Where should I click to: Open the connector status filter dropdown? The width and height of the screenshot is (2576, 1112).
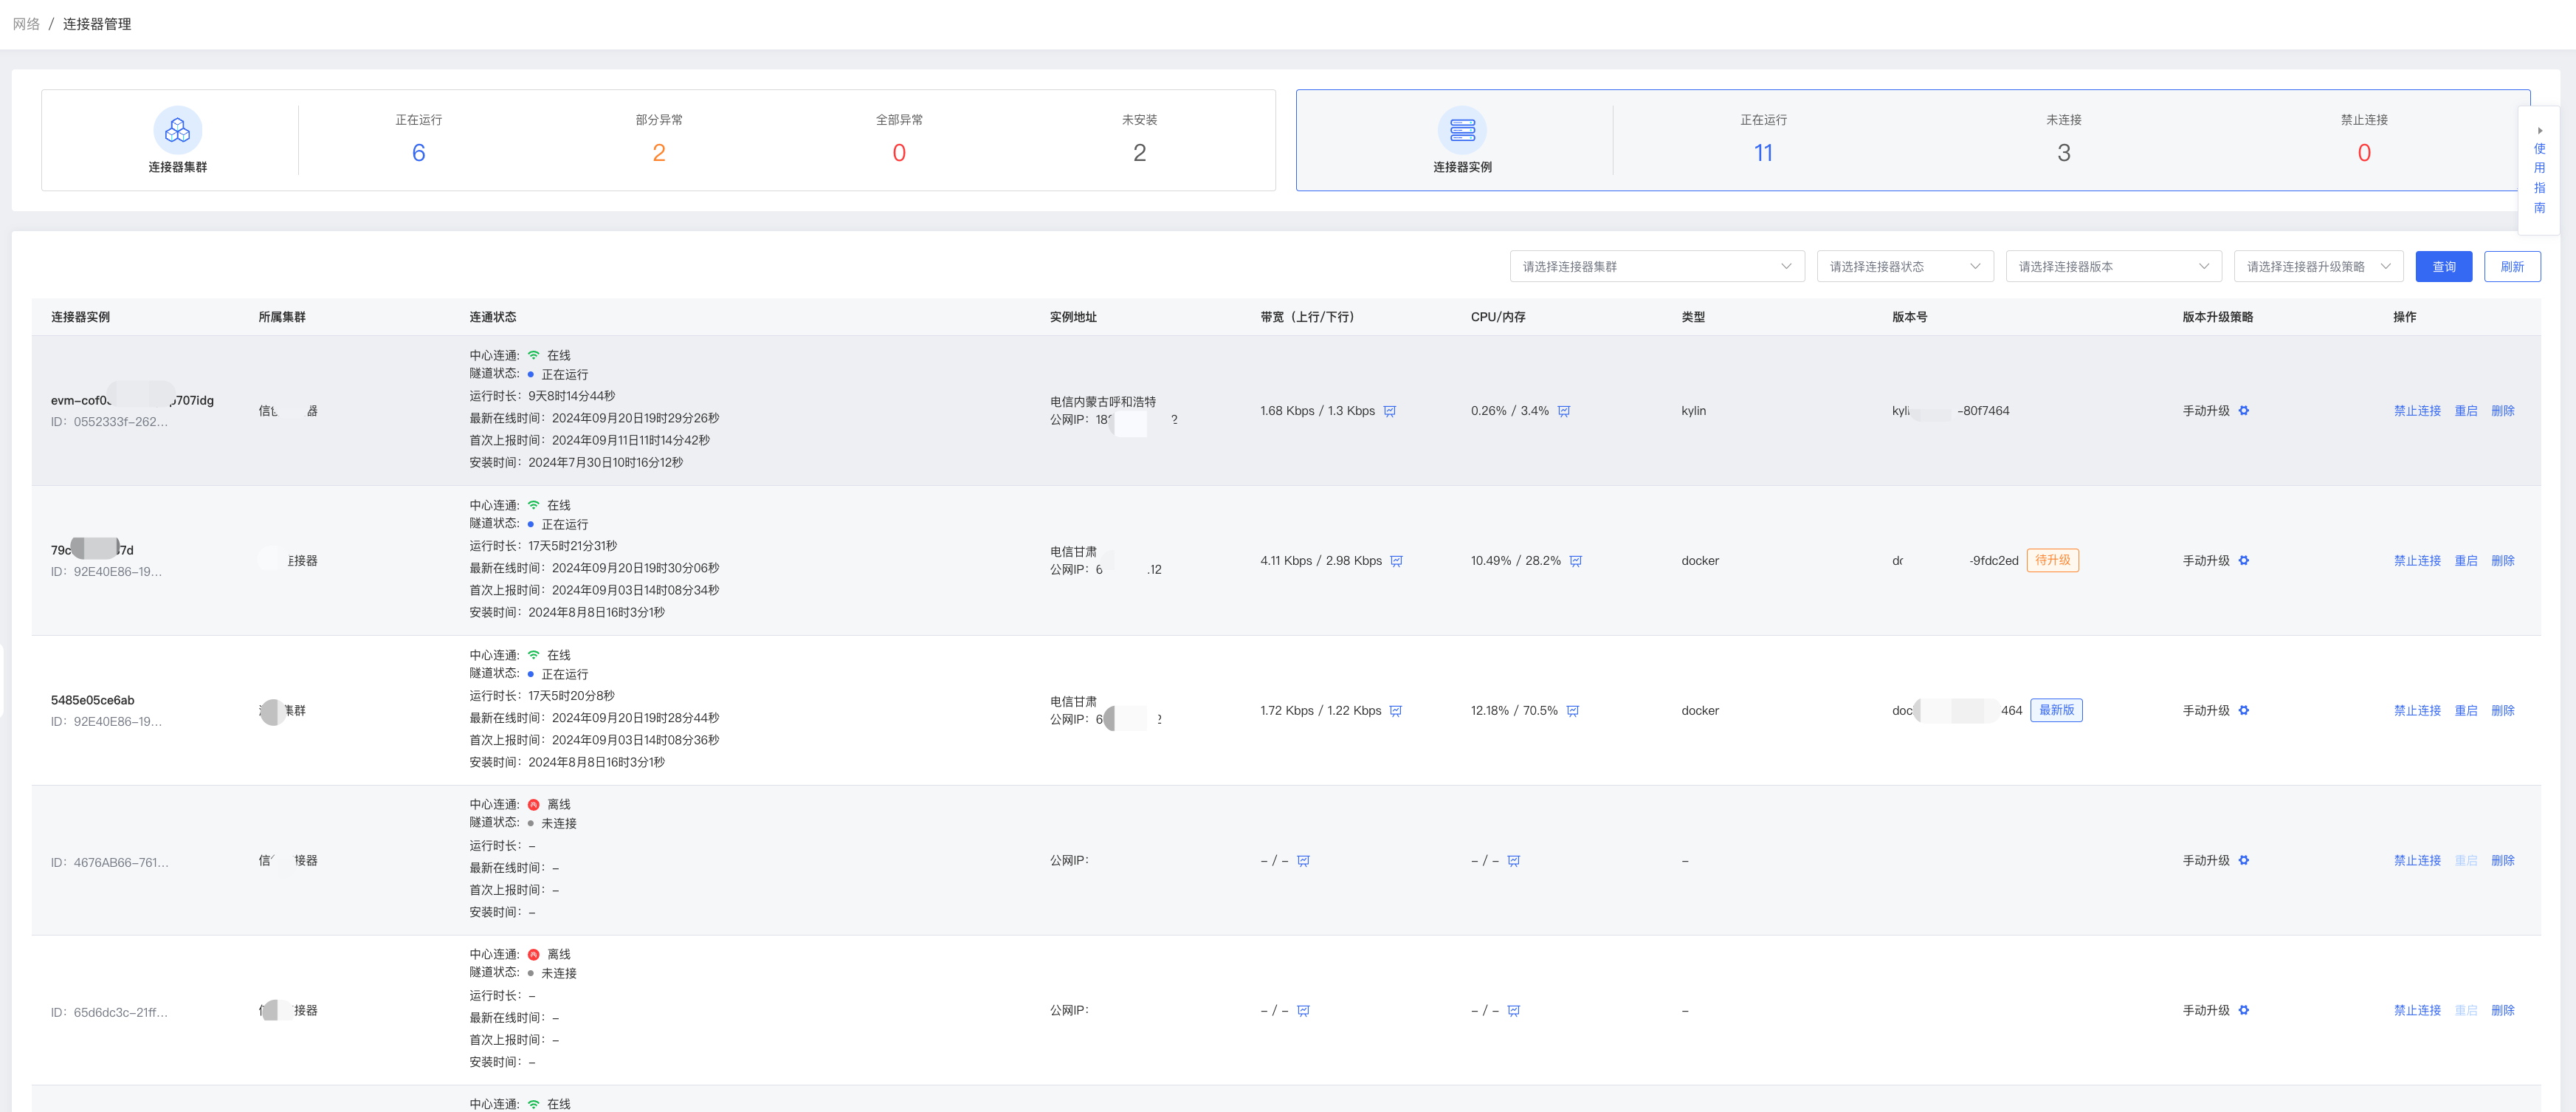(x=1904, y=267)
